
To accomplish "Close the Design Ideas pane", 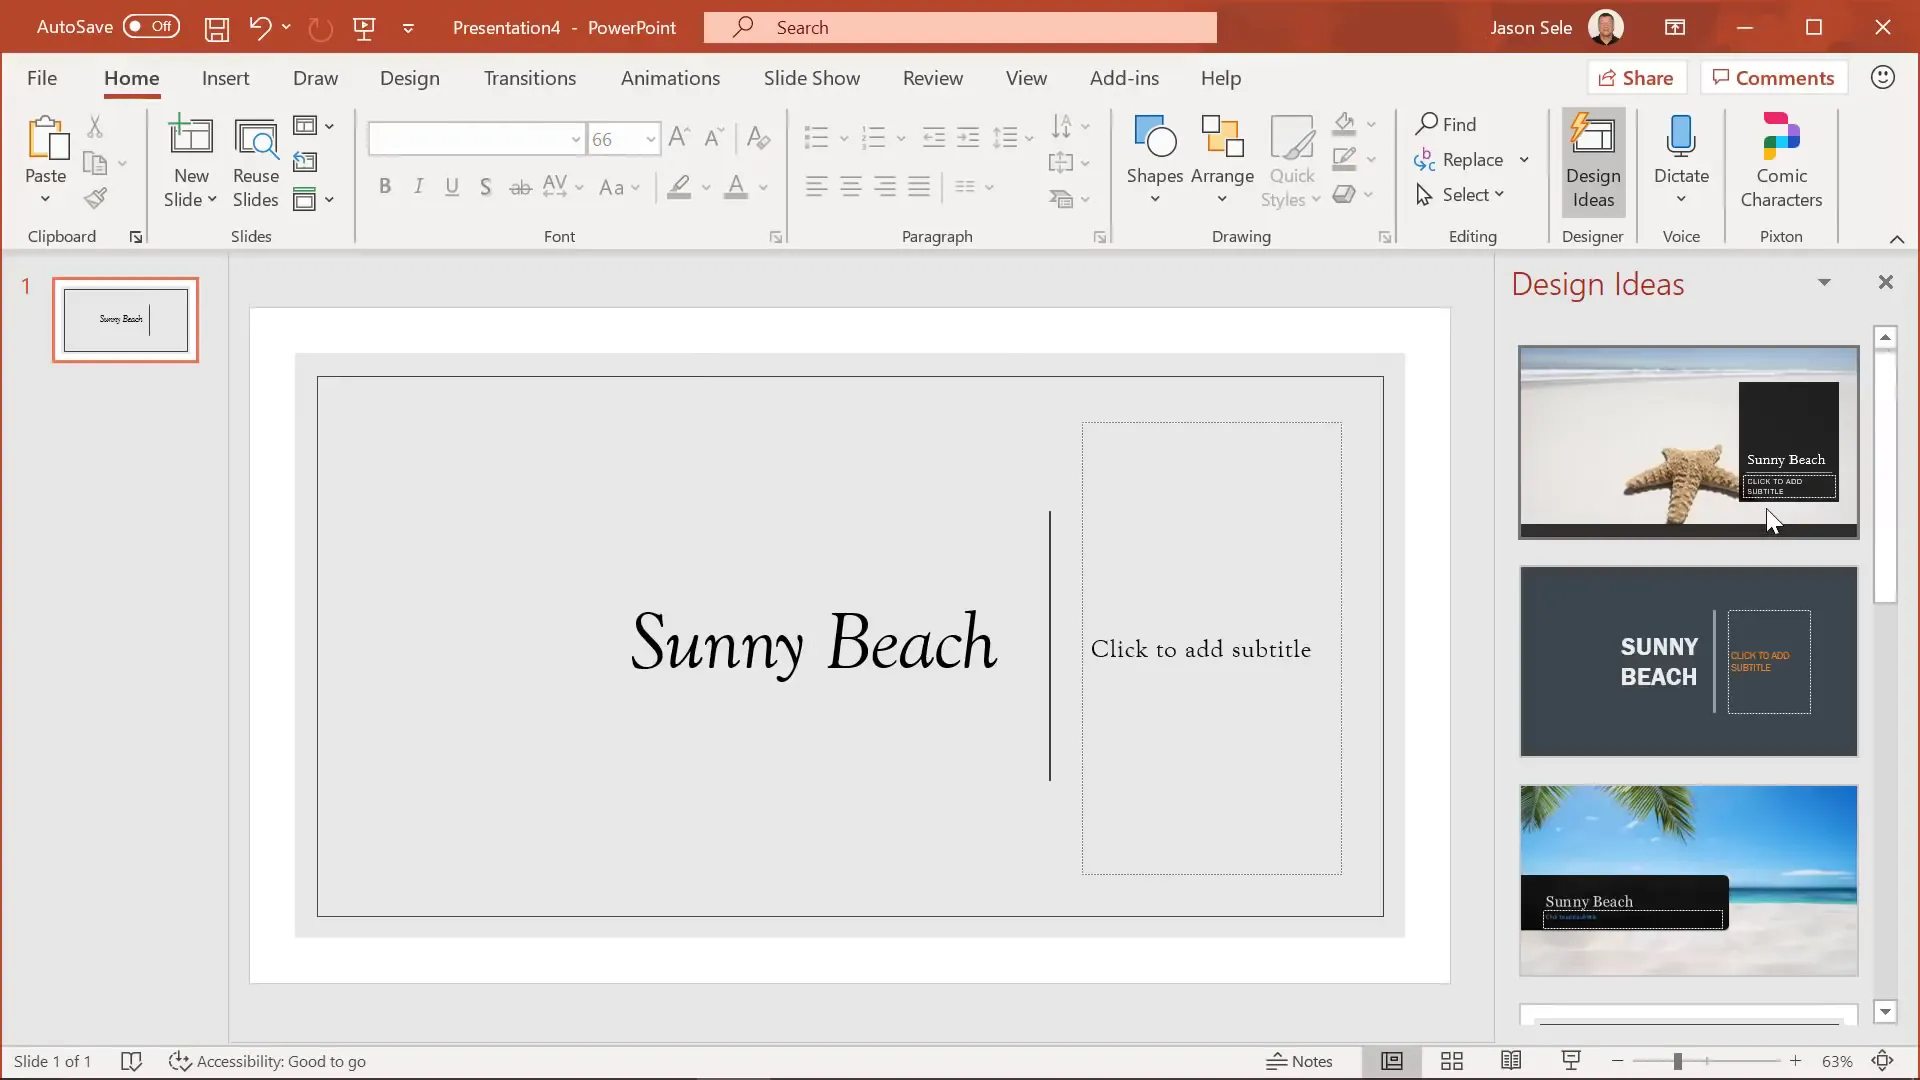I will pyautogui.click(x=1886, y=283).
